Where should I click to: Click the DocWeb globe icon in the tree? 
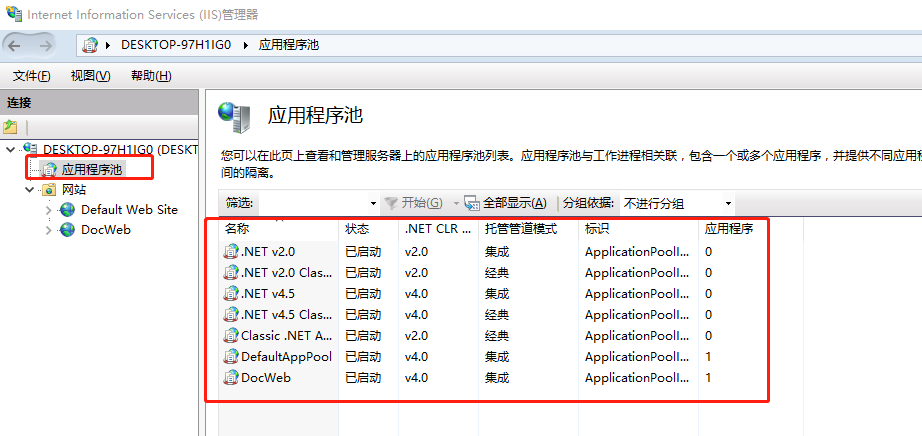pyautogui.click(x=68, y=229)
